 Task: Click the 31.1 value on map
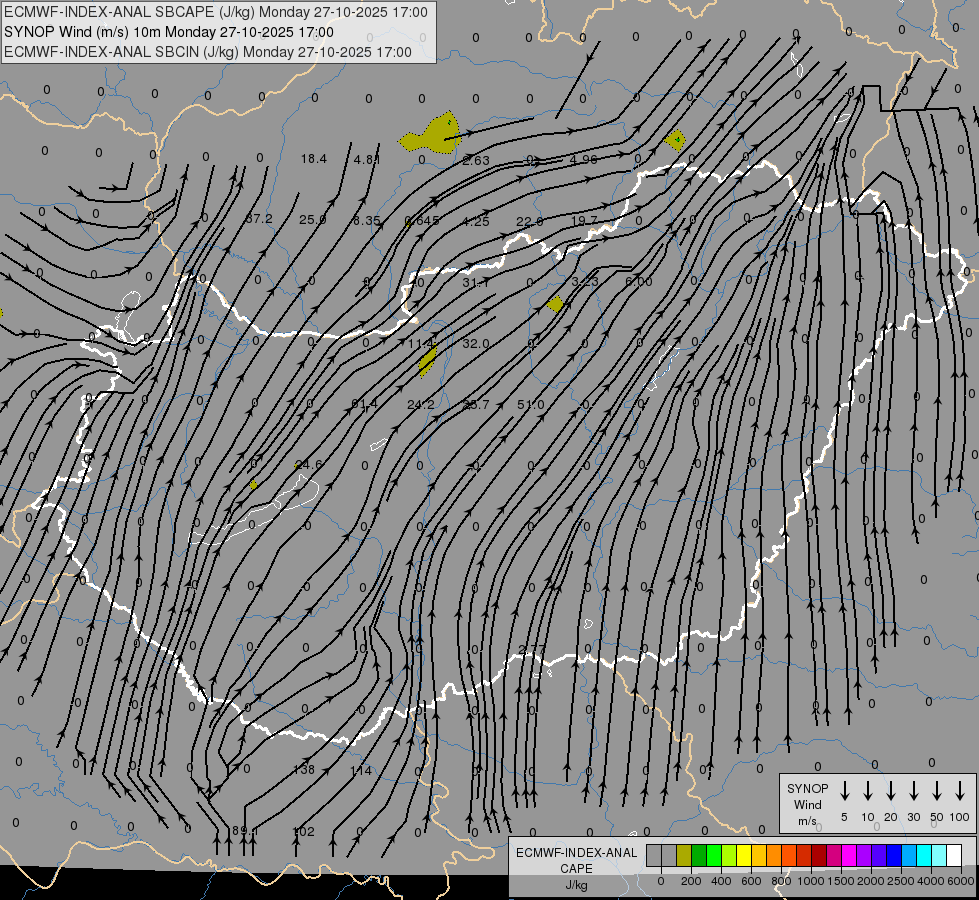[476, 283]
